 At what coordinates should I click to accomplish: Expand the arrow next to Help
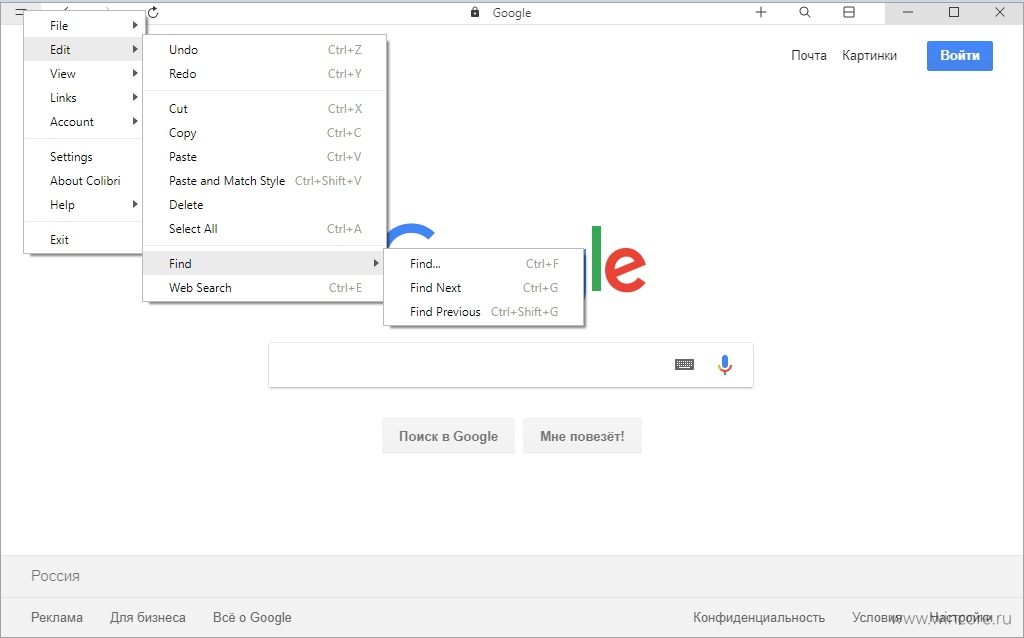tap(135, 204)
